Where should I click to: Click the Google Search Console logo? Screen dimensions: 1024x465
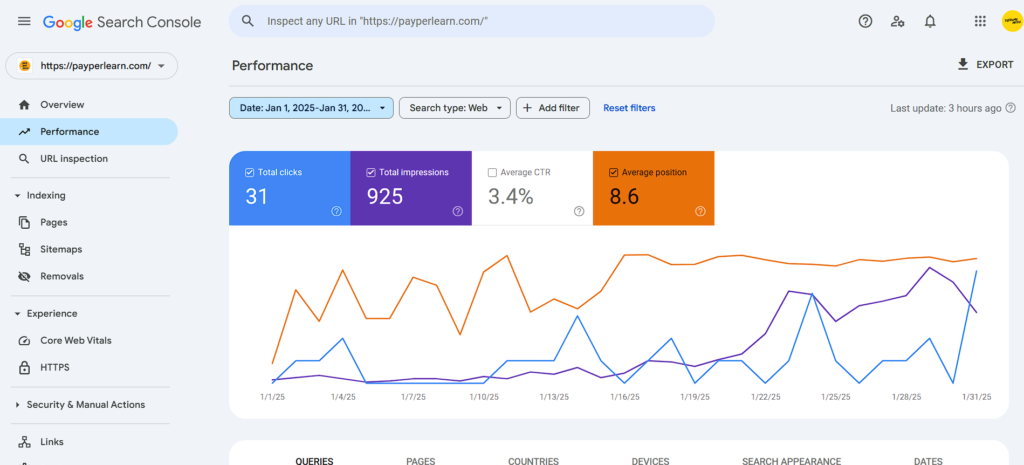coord(122,22)
